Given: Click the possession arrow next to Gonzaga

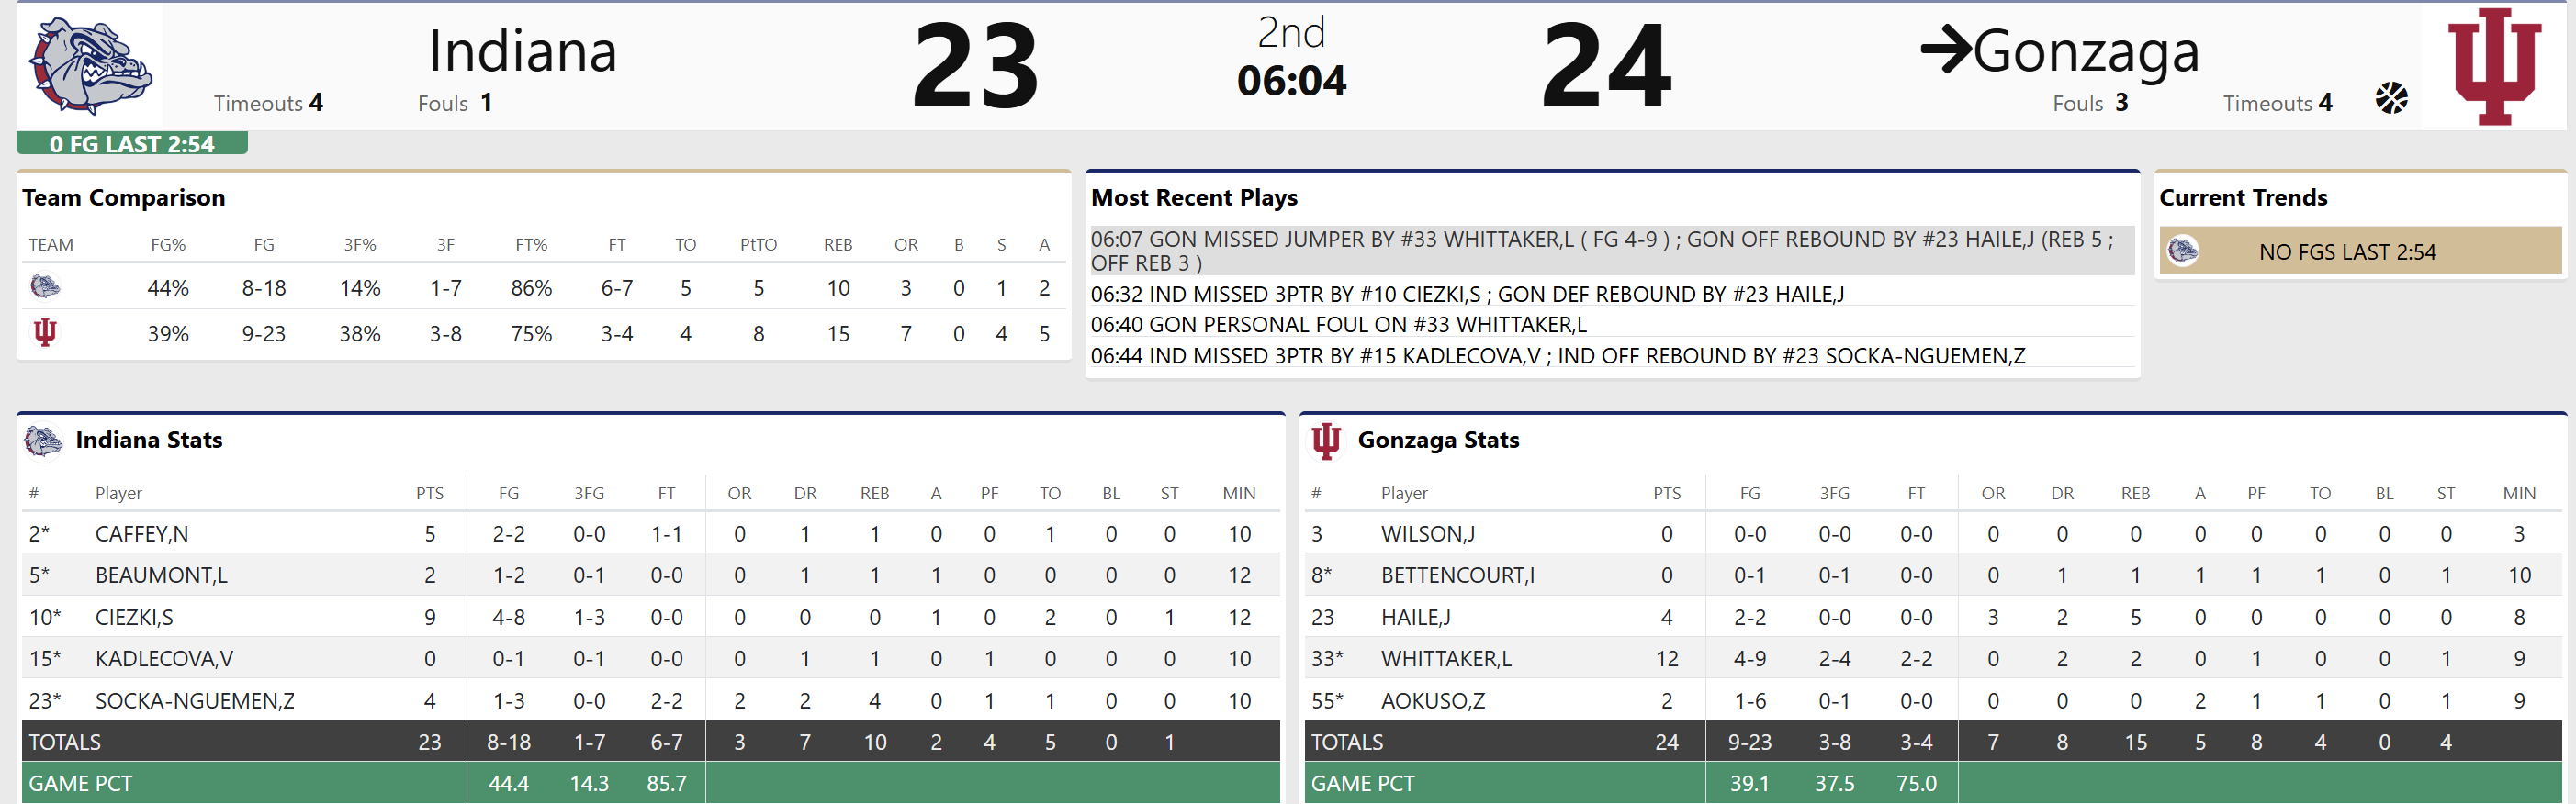Looking at the screenshot, I should (1945, 50).
